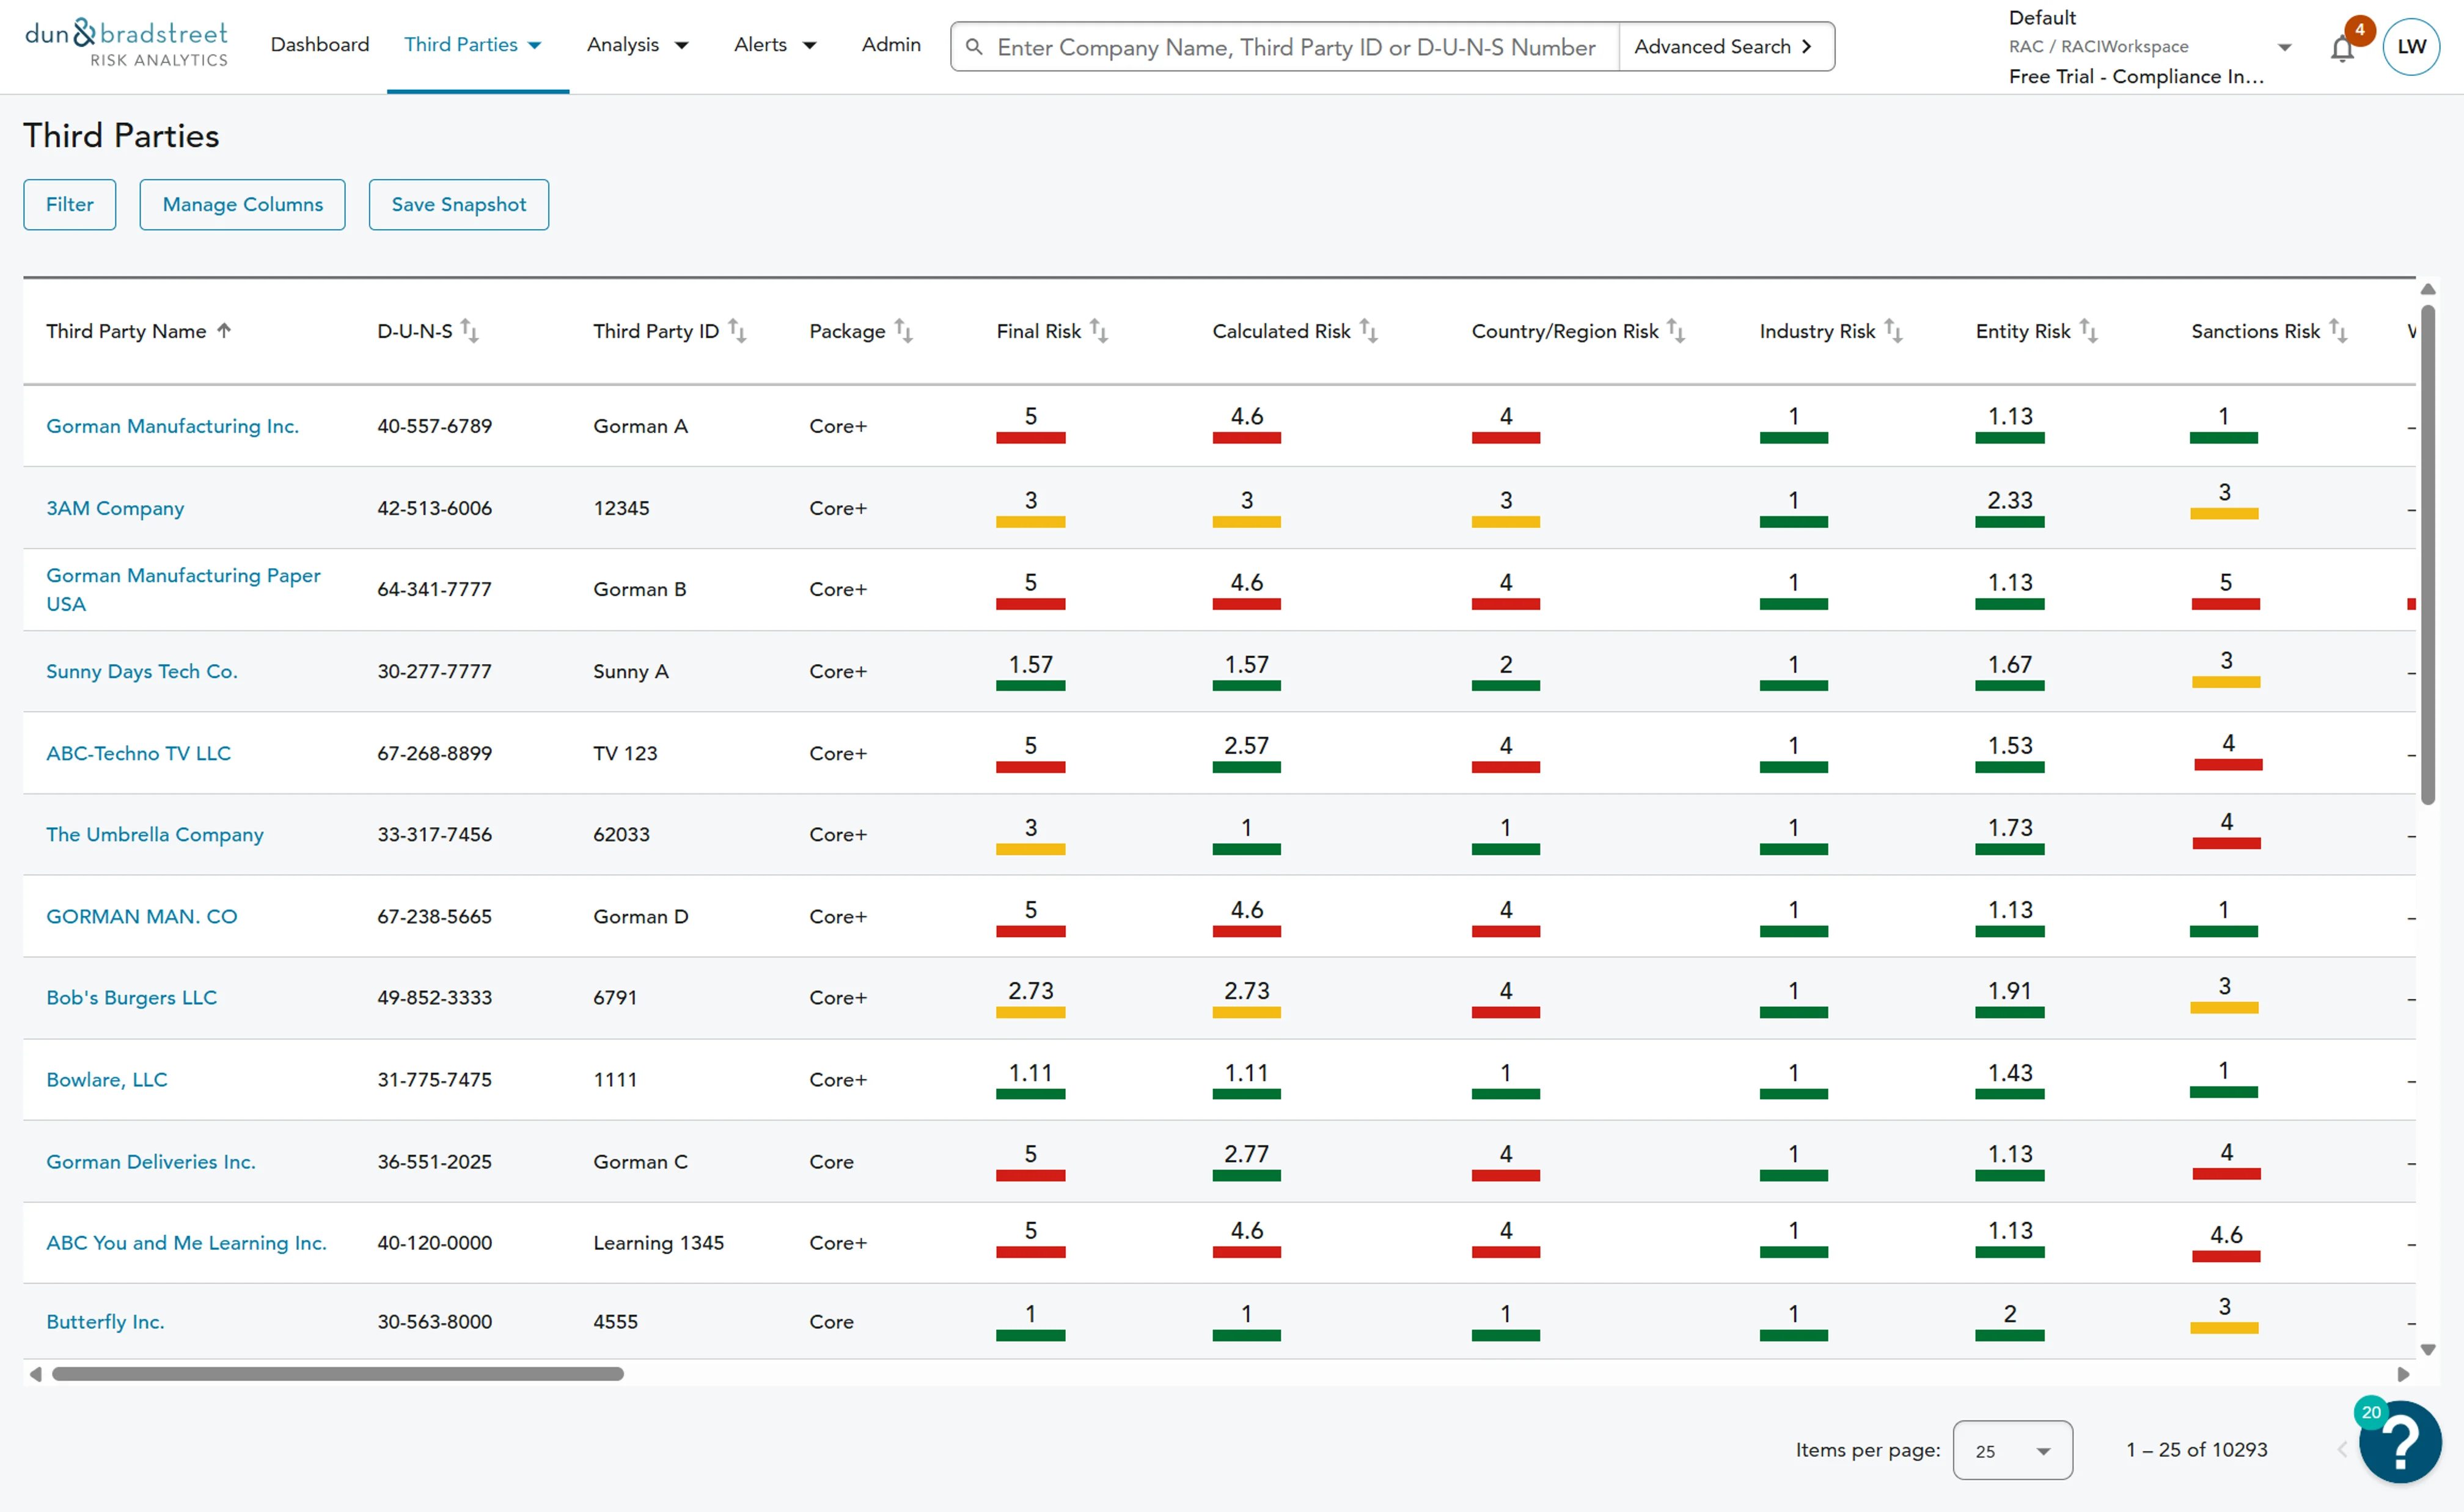Click the Third Parties page heading

pyautogui.click(x=121, y=136)
